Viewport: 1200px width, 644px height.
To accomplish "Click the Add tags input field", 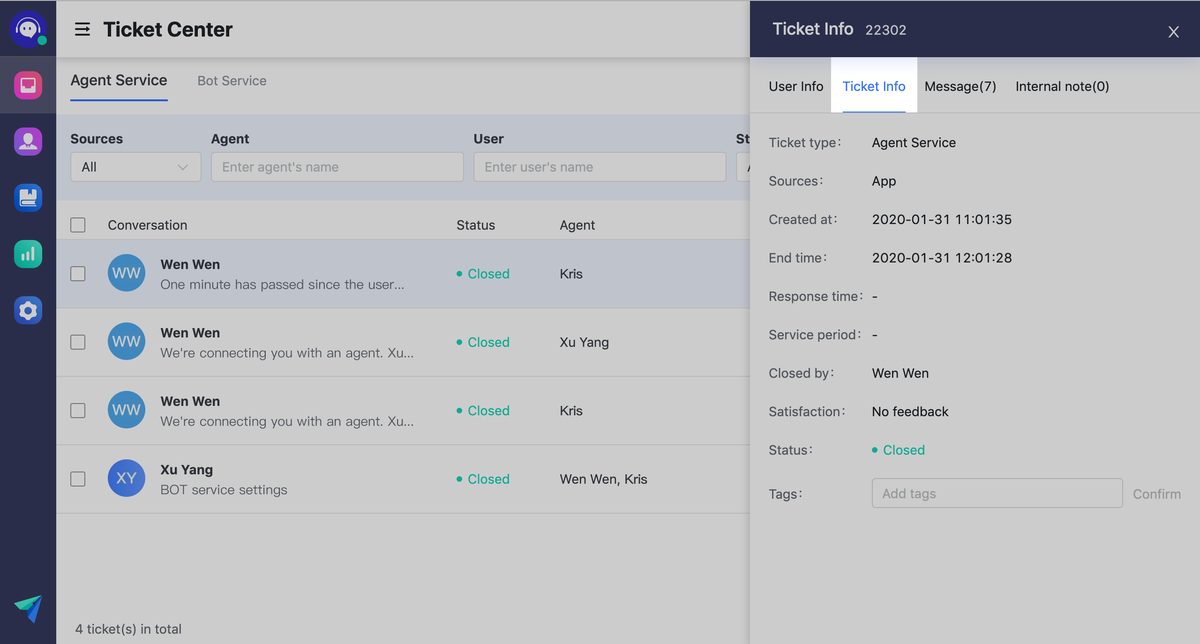I will (x=996, y=494).
